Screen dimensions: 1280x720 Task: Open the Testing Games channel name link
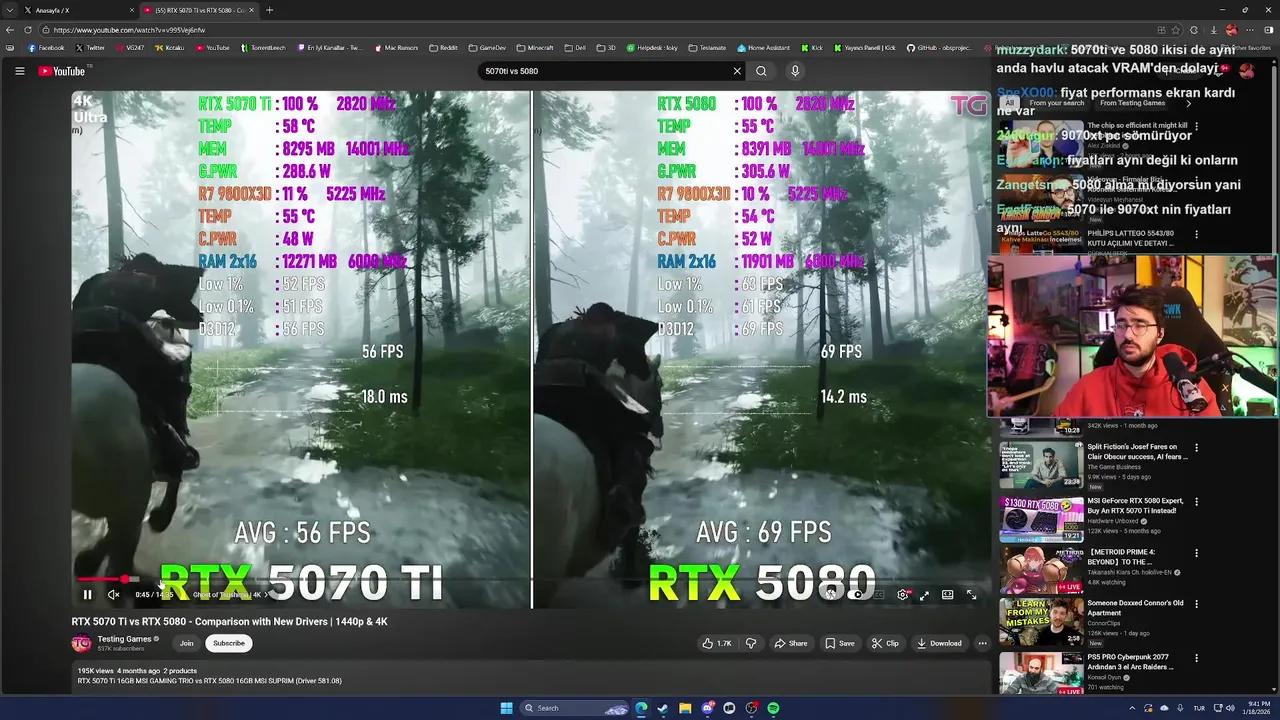point(124,639)
